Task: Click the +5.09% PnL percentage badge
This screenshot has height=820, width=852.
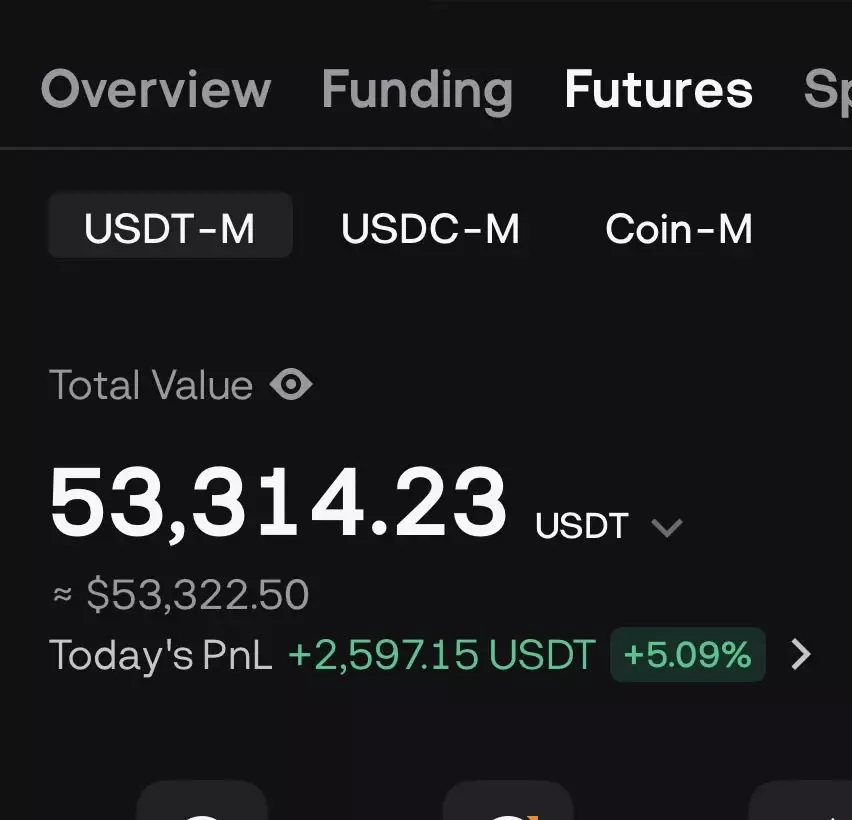Action: [x=687, y=655]
